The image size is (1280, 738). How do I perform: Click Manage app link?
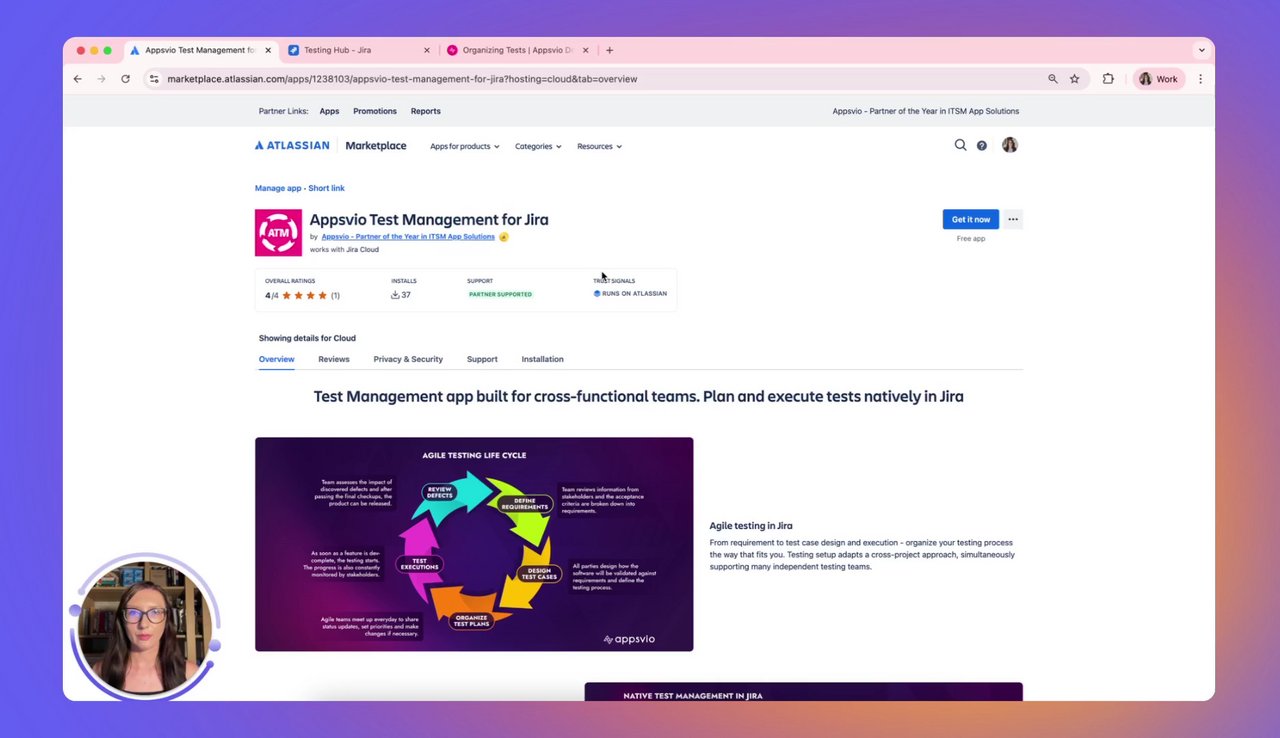coord(278,188)
